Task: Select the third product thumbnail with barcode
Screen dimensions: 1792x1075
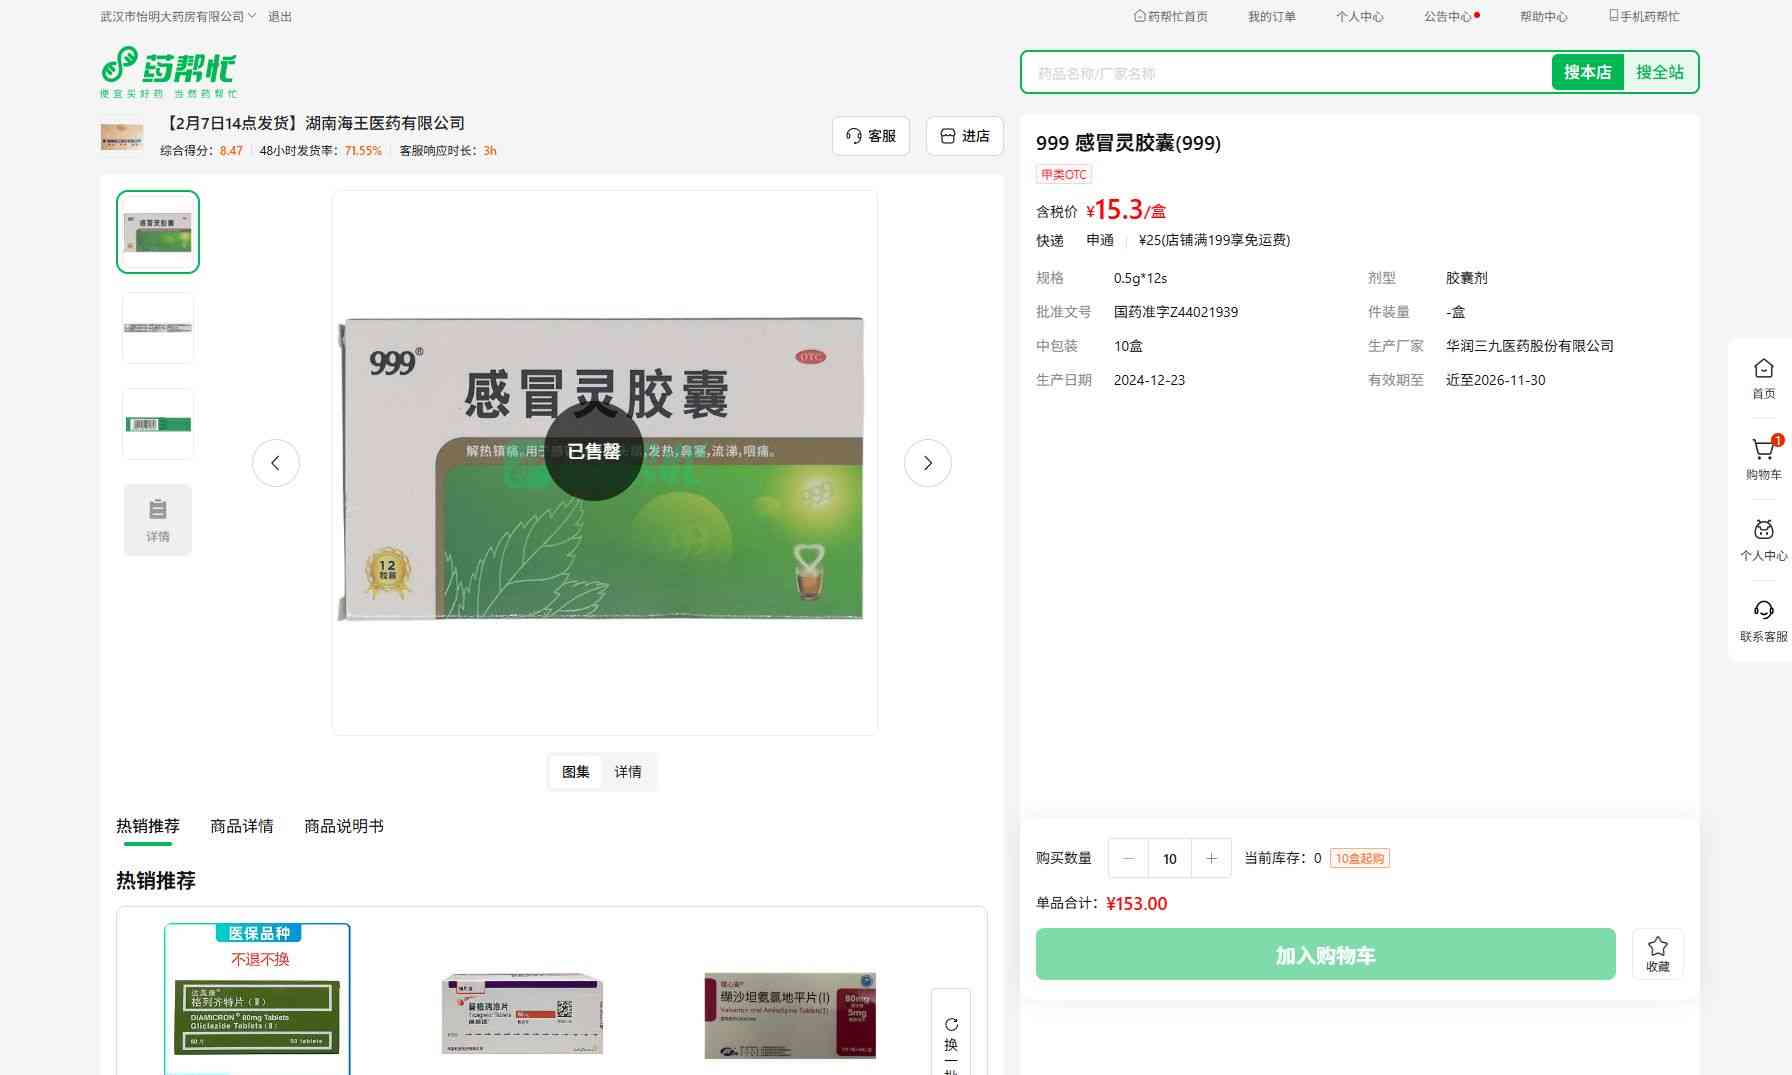Action: pyautogui.click(x=158, y=424)
